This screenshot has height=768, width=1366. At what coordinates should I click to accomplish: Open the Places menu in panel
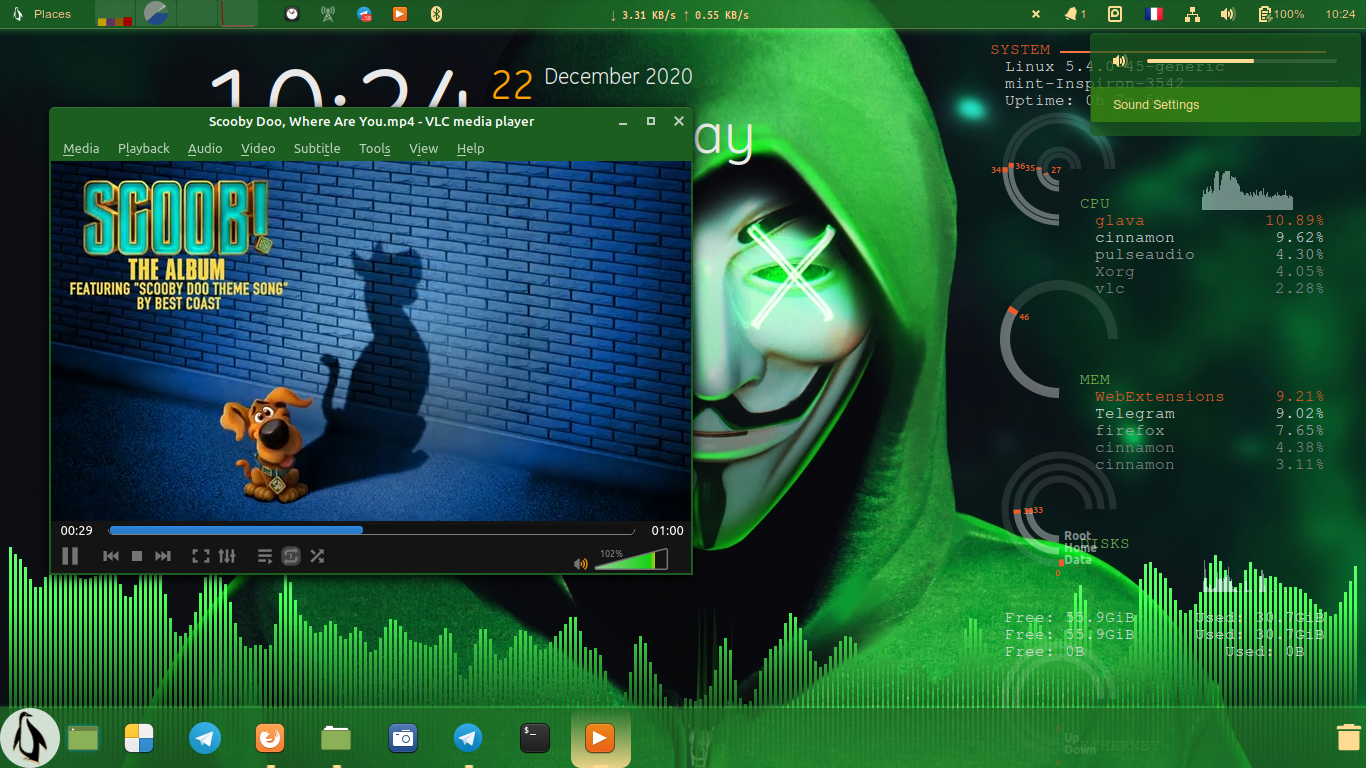coord(52,14)
